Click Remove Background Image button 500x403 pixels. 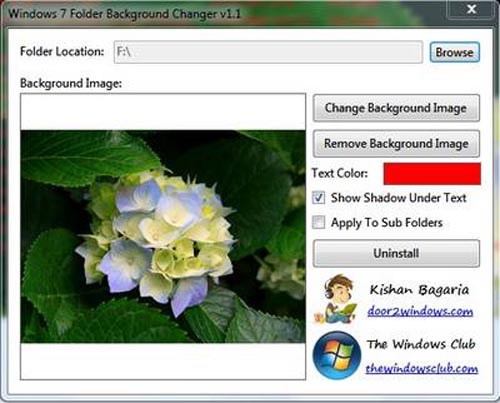[396, 144]
